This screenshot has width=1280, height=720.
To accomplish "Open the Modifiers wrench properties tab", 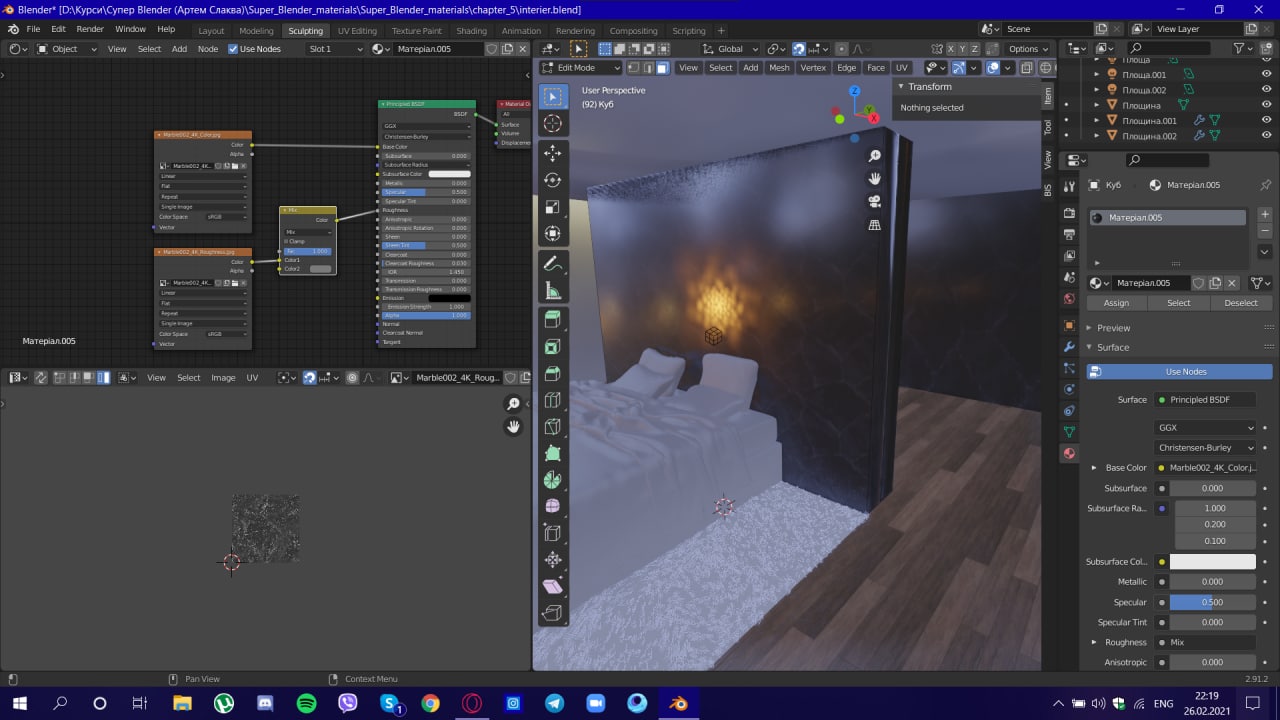I will [1069, 347].
